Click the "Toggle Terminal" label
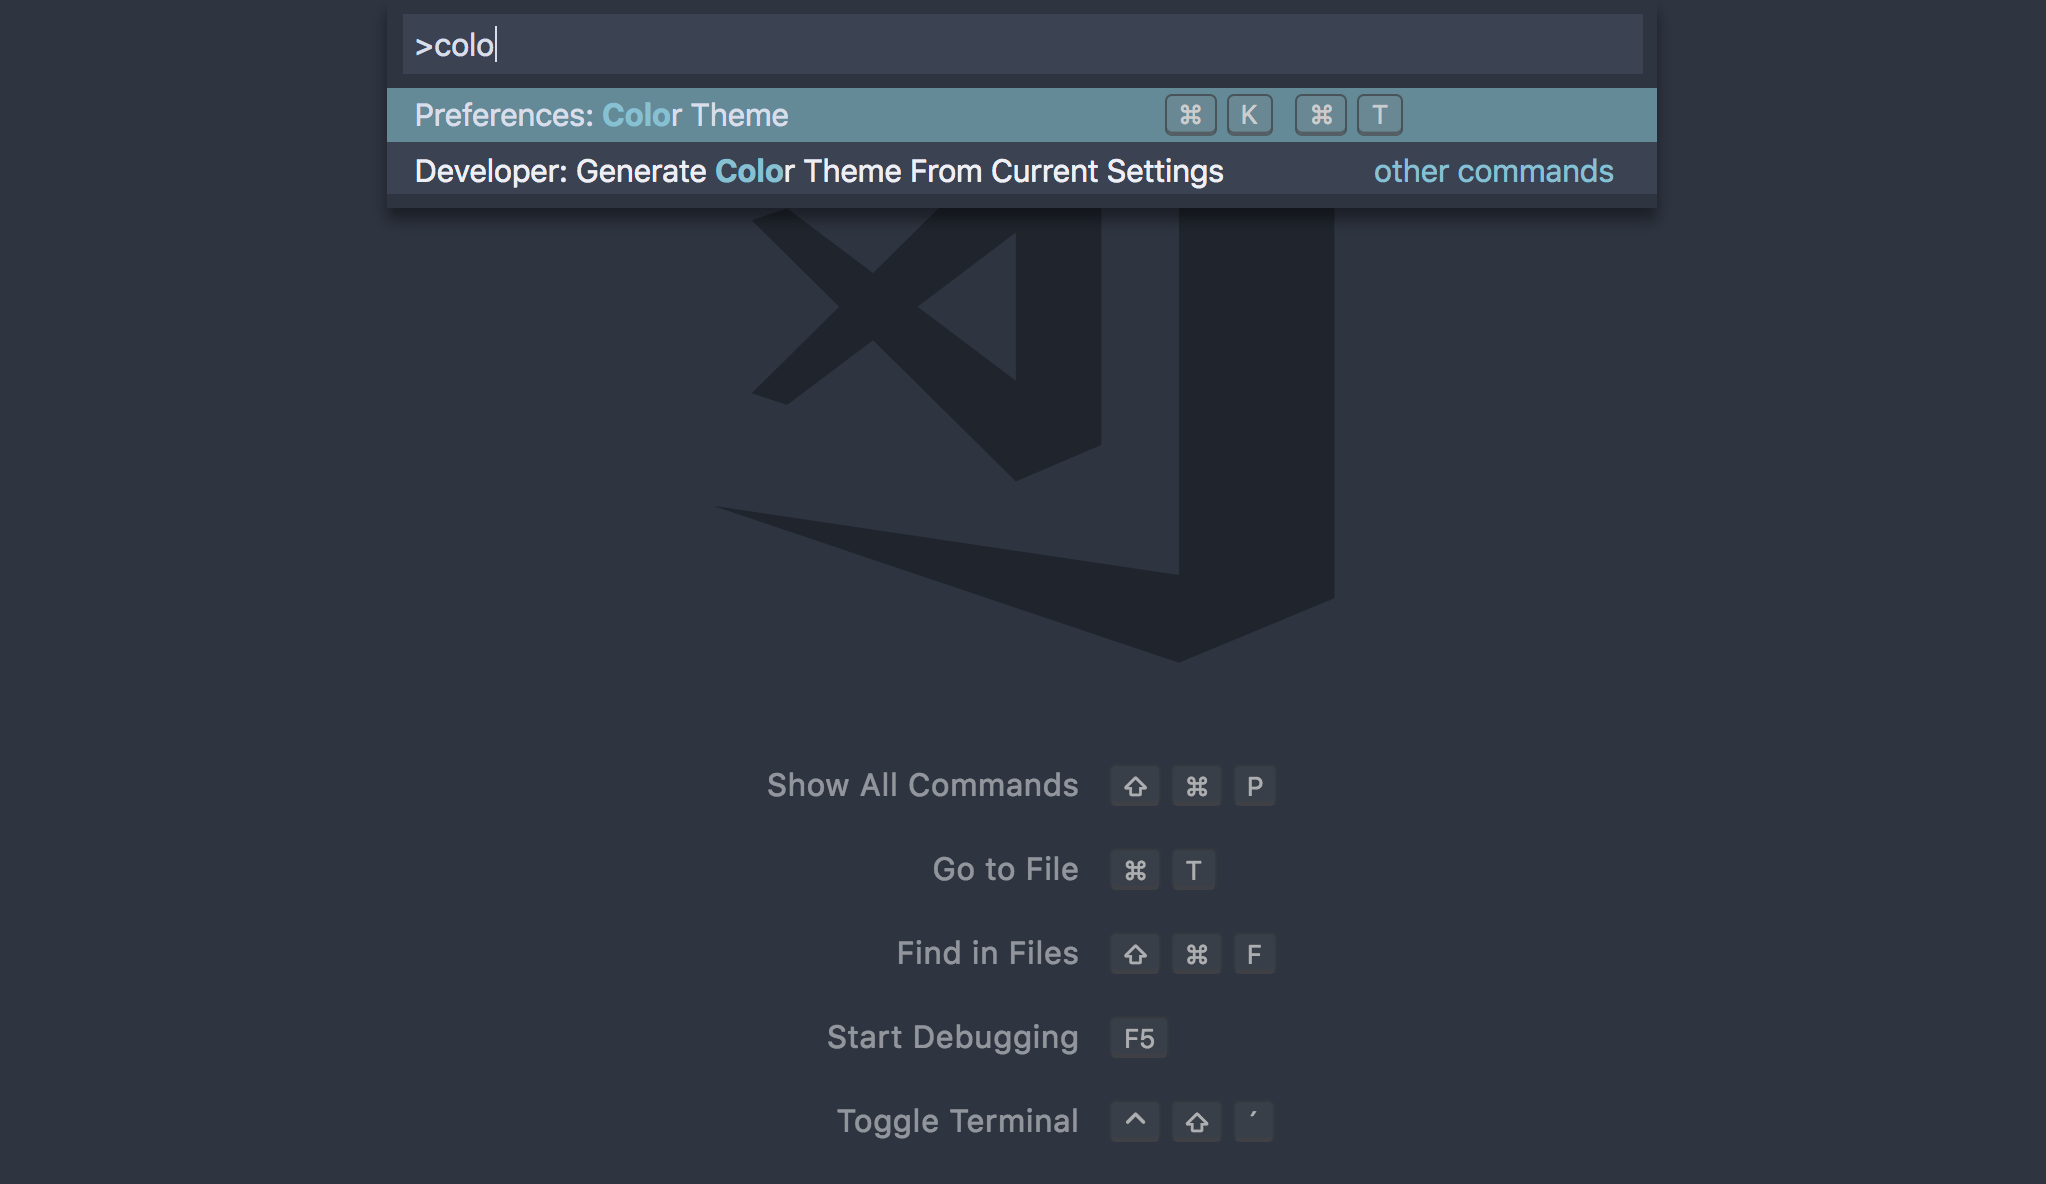2046x1184 pixels. point(957,1121)
